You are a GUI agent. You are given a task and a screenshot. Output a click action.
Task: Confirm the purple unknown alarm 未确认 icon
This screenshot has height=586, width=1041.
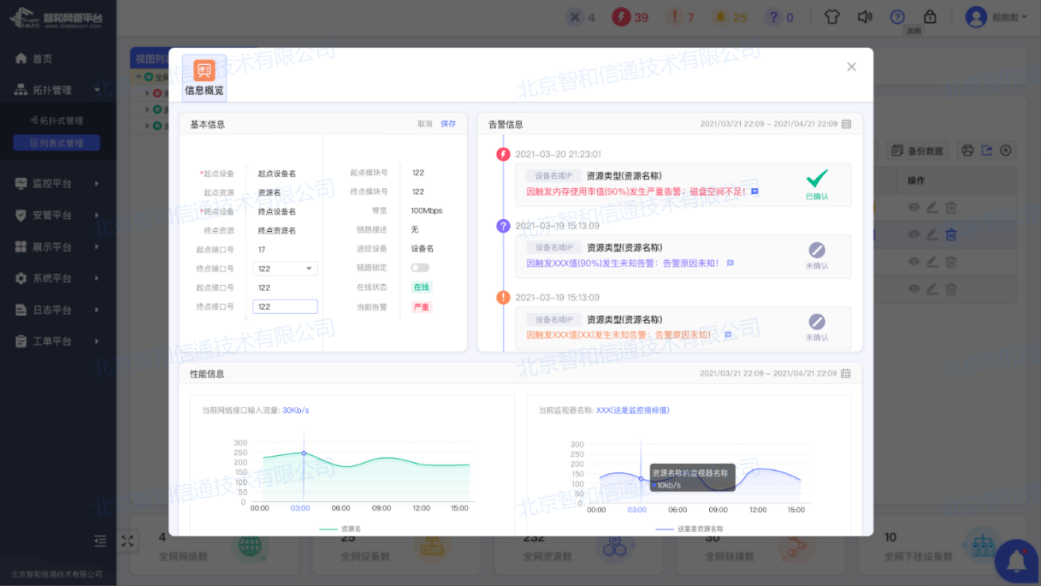(817, 250)
